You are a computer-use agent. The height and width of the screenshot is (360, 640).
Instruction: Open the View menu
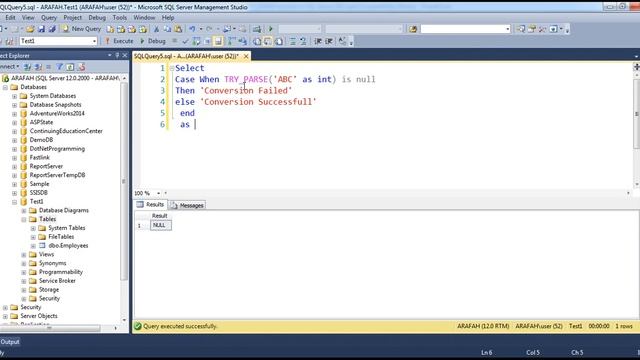coord(28,18)
